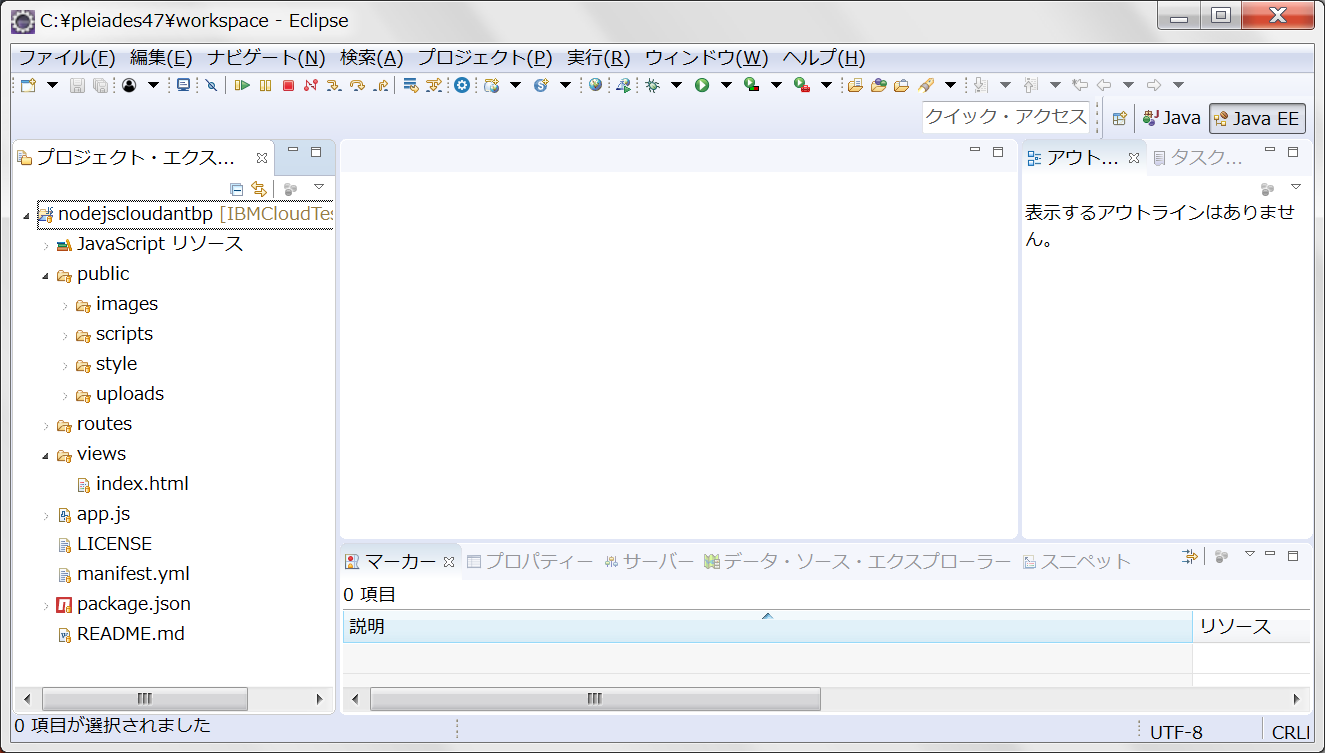This screenshot has height=753, width=1325.
Task: Select README.md in the tree
Action: tap(130, 634)
